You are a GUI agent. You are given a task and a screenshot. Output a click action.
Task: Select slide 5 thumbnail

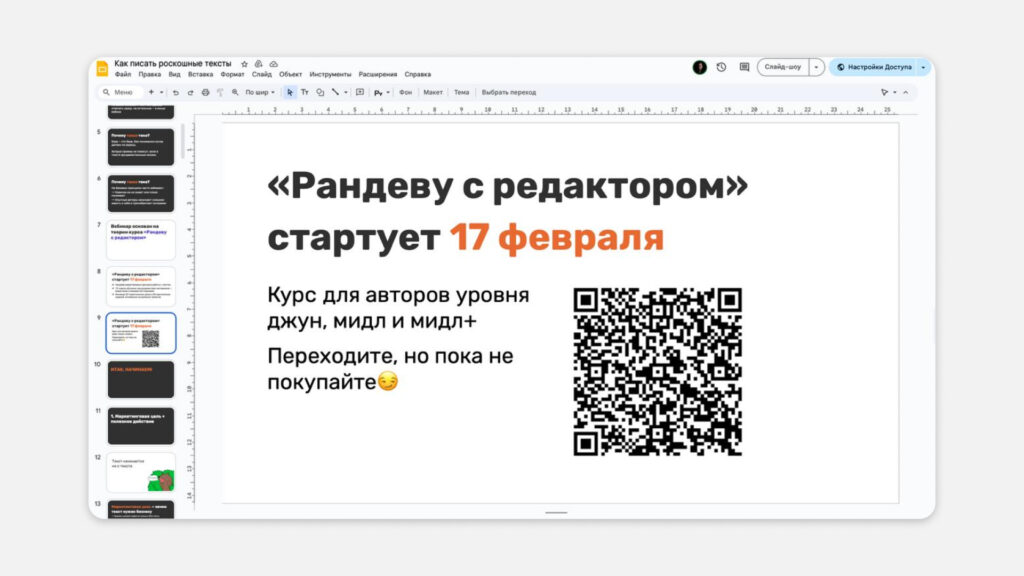[x=141, y=147]
